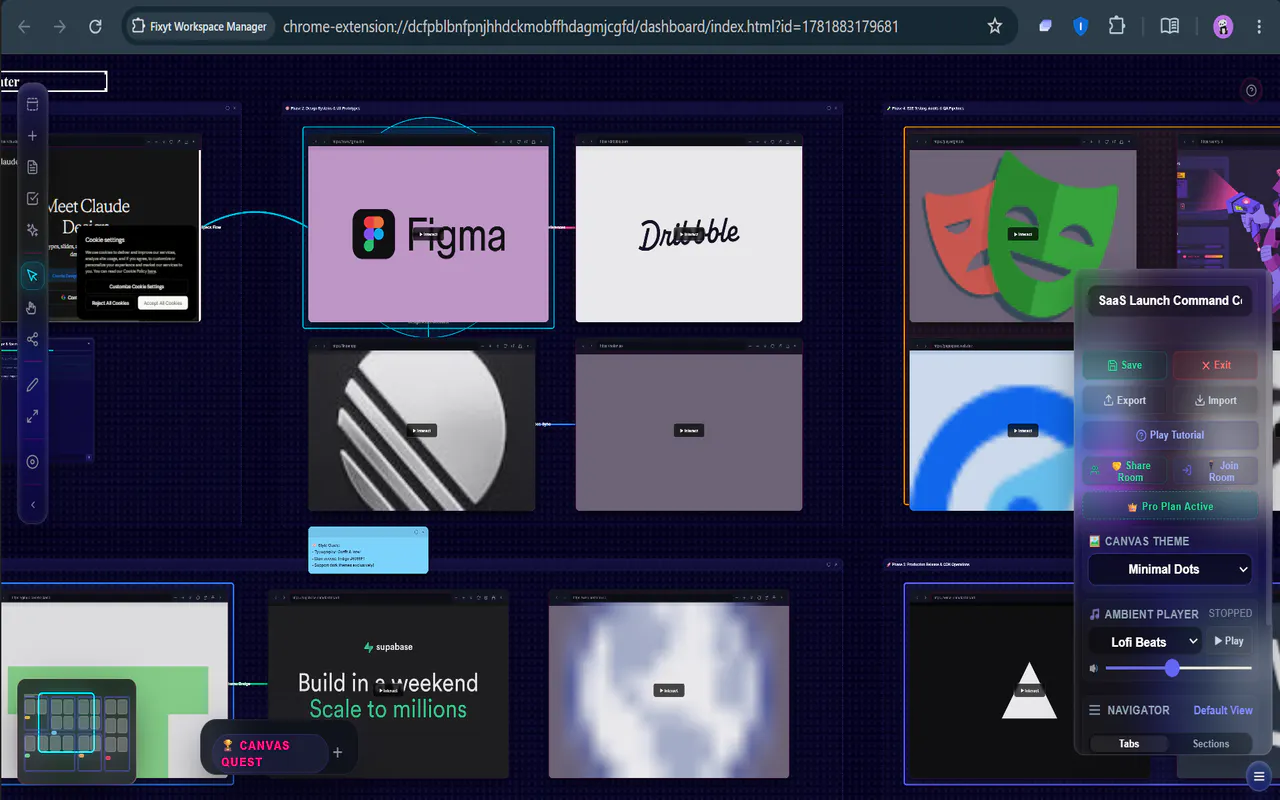Open the Minimal Dots canvas theme dropdown
The height and width of the screenshot is (800, 1280).
click(x=1170, y=569)
